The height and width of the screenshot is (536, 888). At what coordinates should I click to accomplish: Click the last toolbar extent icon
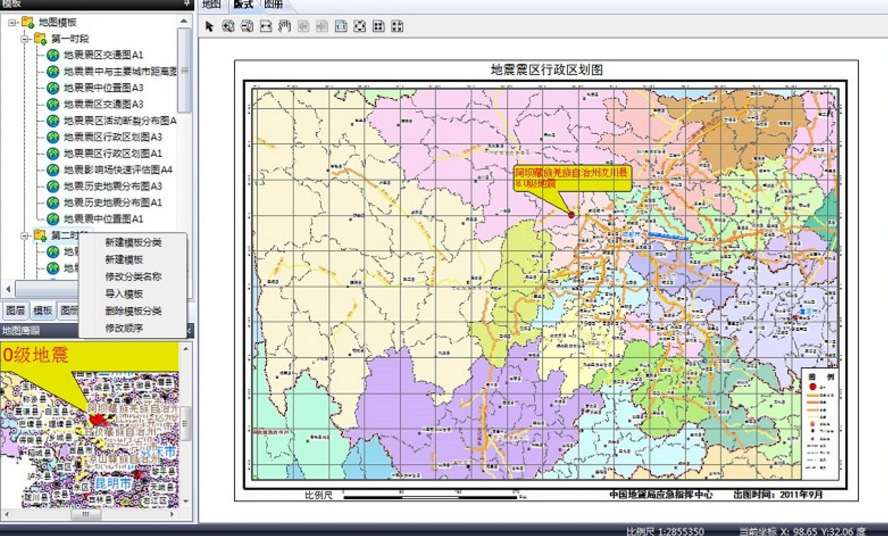click(x=398, y=26)
